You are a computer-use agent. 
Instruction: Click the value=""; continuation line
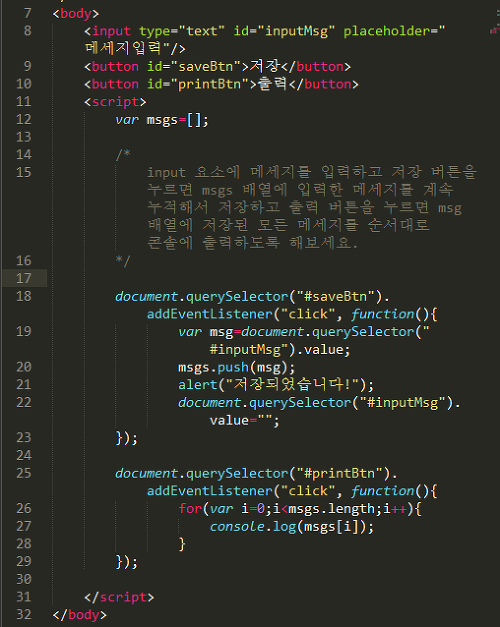(245, 420)
